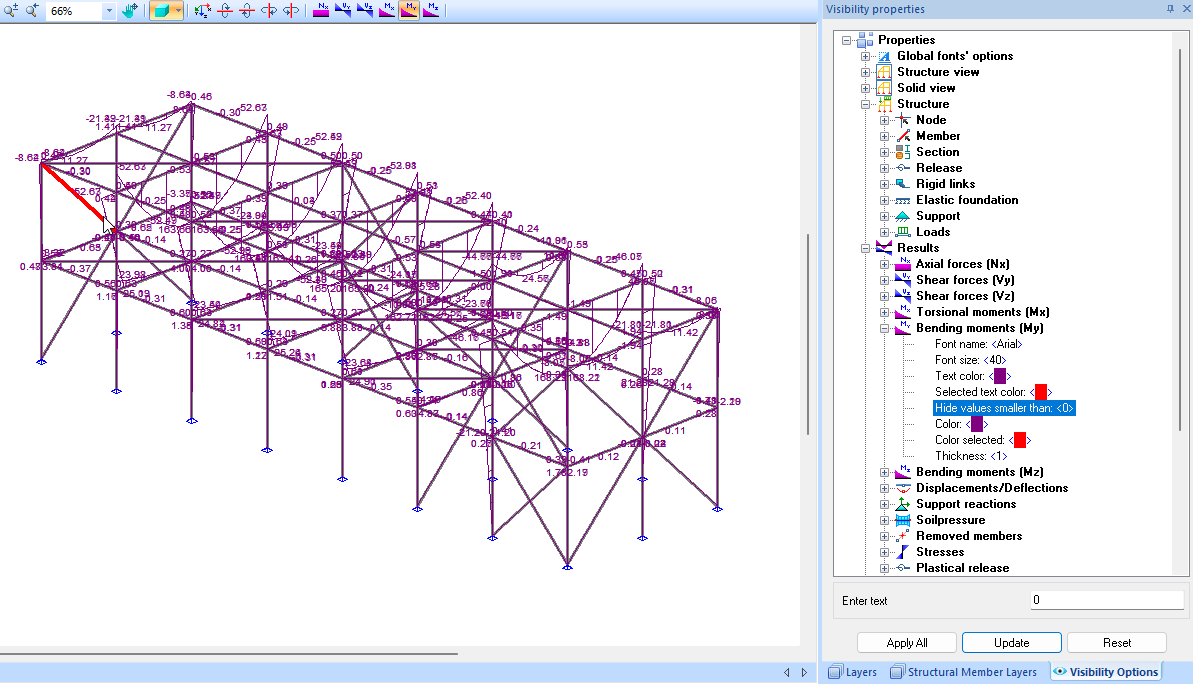Screen dimensions: 1193x684
Task: Select the Font name <Arial> property
Action: pyautogui.click(x=978, y=344)
